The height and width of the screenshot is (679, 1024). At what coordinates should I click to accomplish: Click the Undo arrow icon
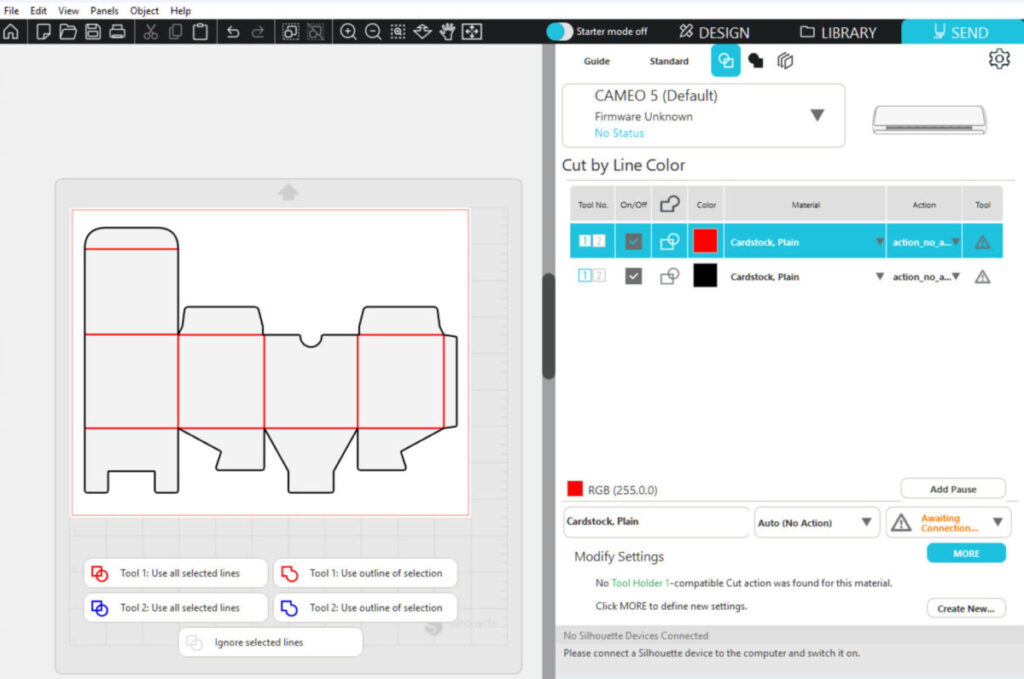click(233, 32)
